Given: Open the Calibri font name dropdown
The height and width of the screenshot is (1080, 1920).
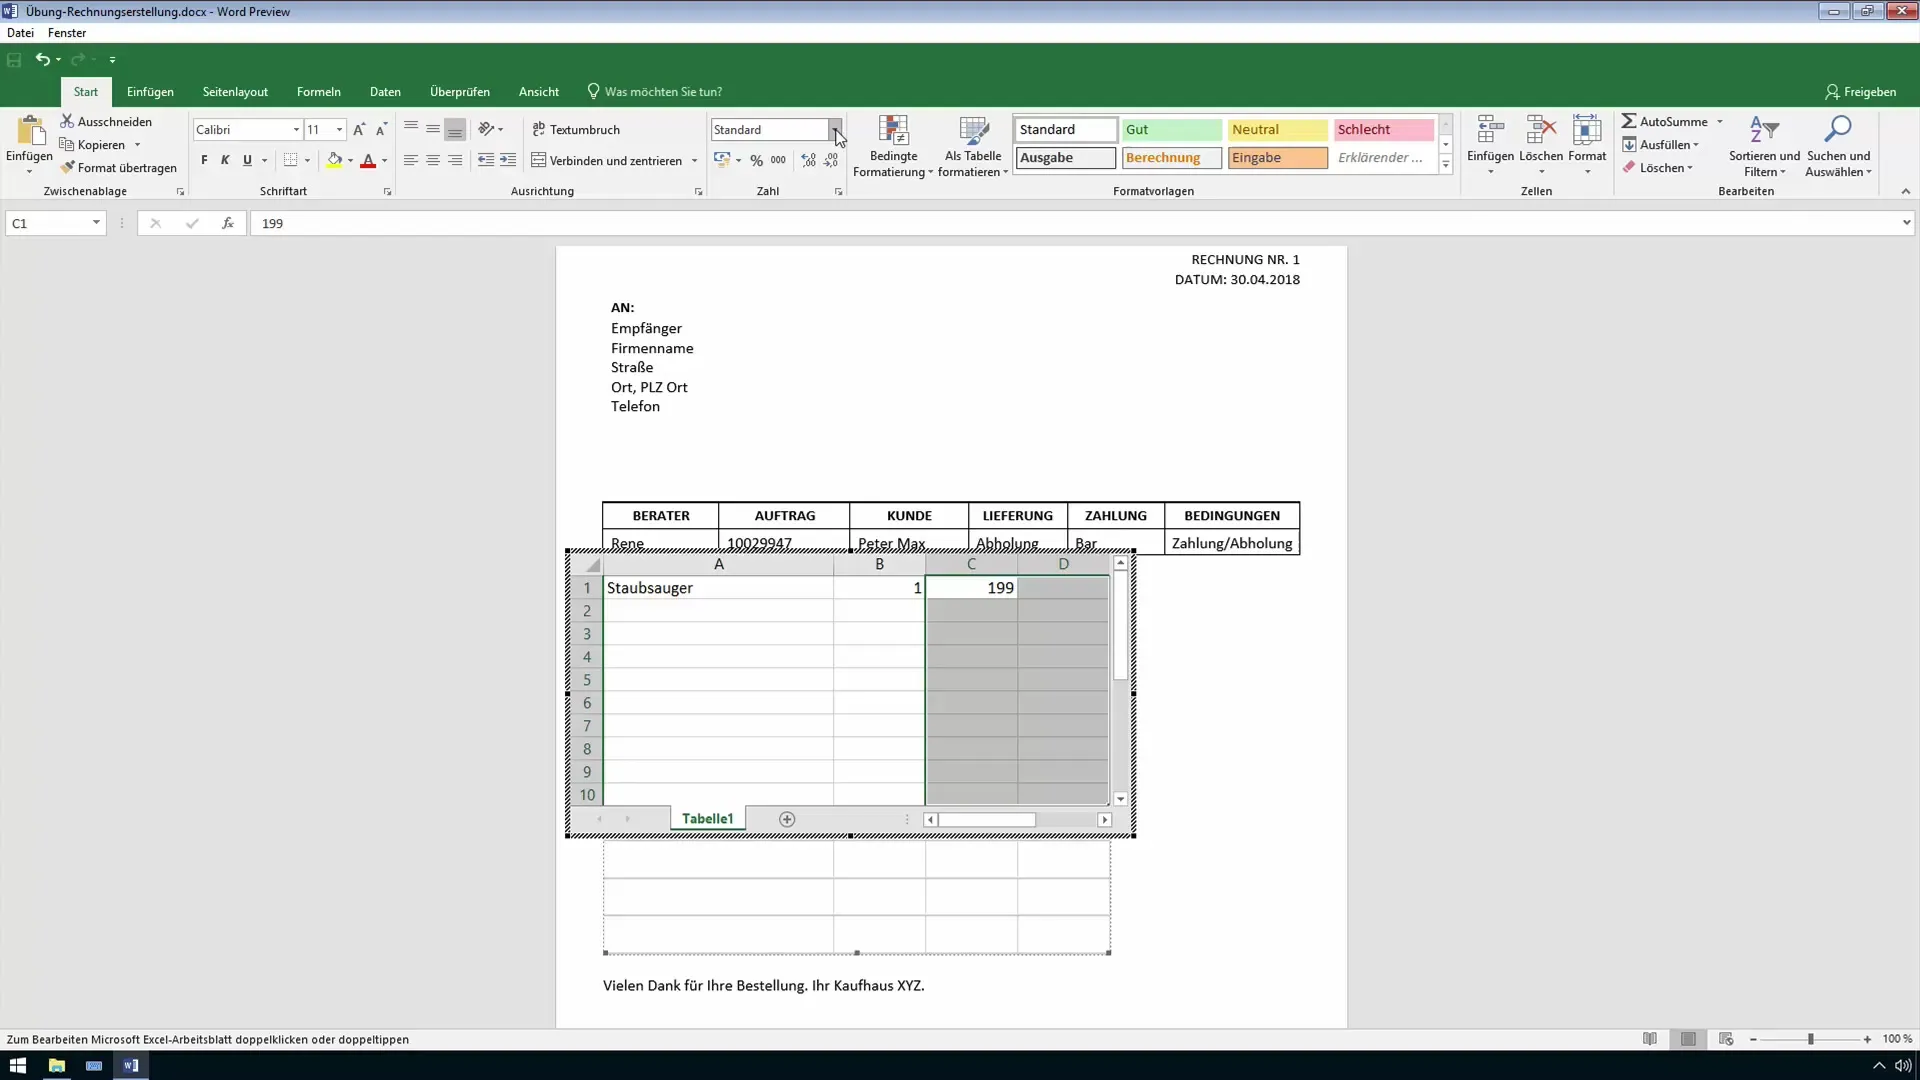Looking at the screenshot, I should (x=296, y=130).
